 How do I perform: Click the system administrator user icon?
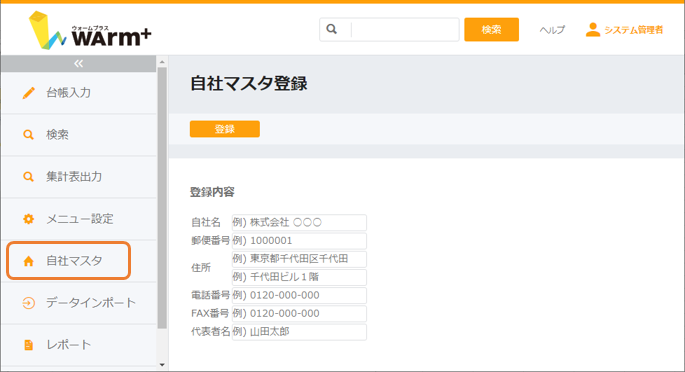pos(593,30)
